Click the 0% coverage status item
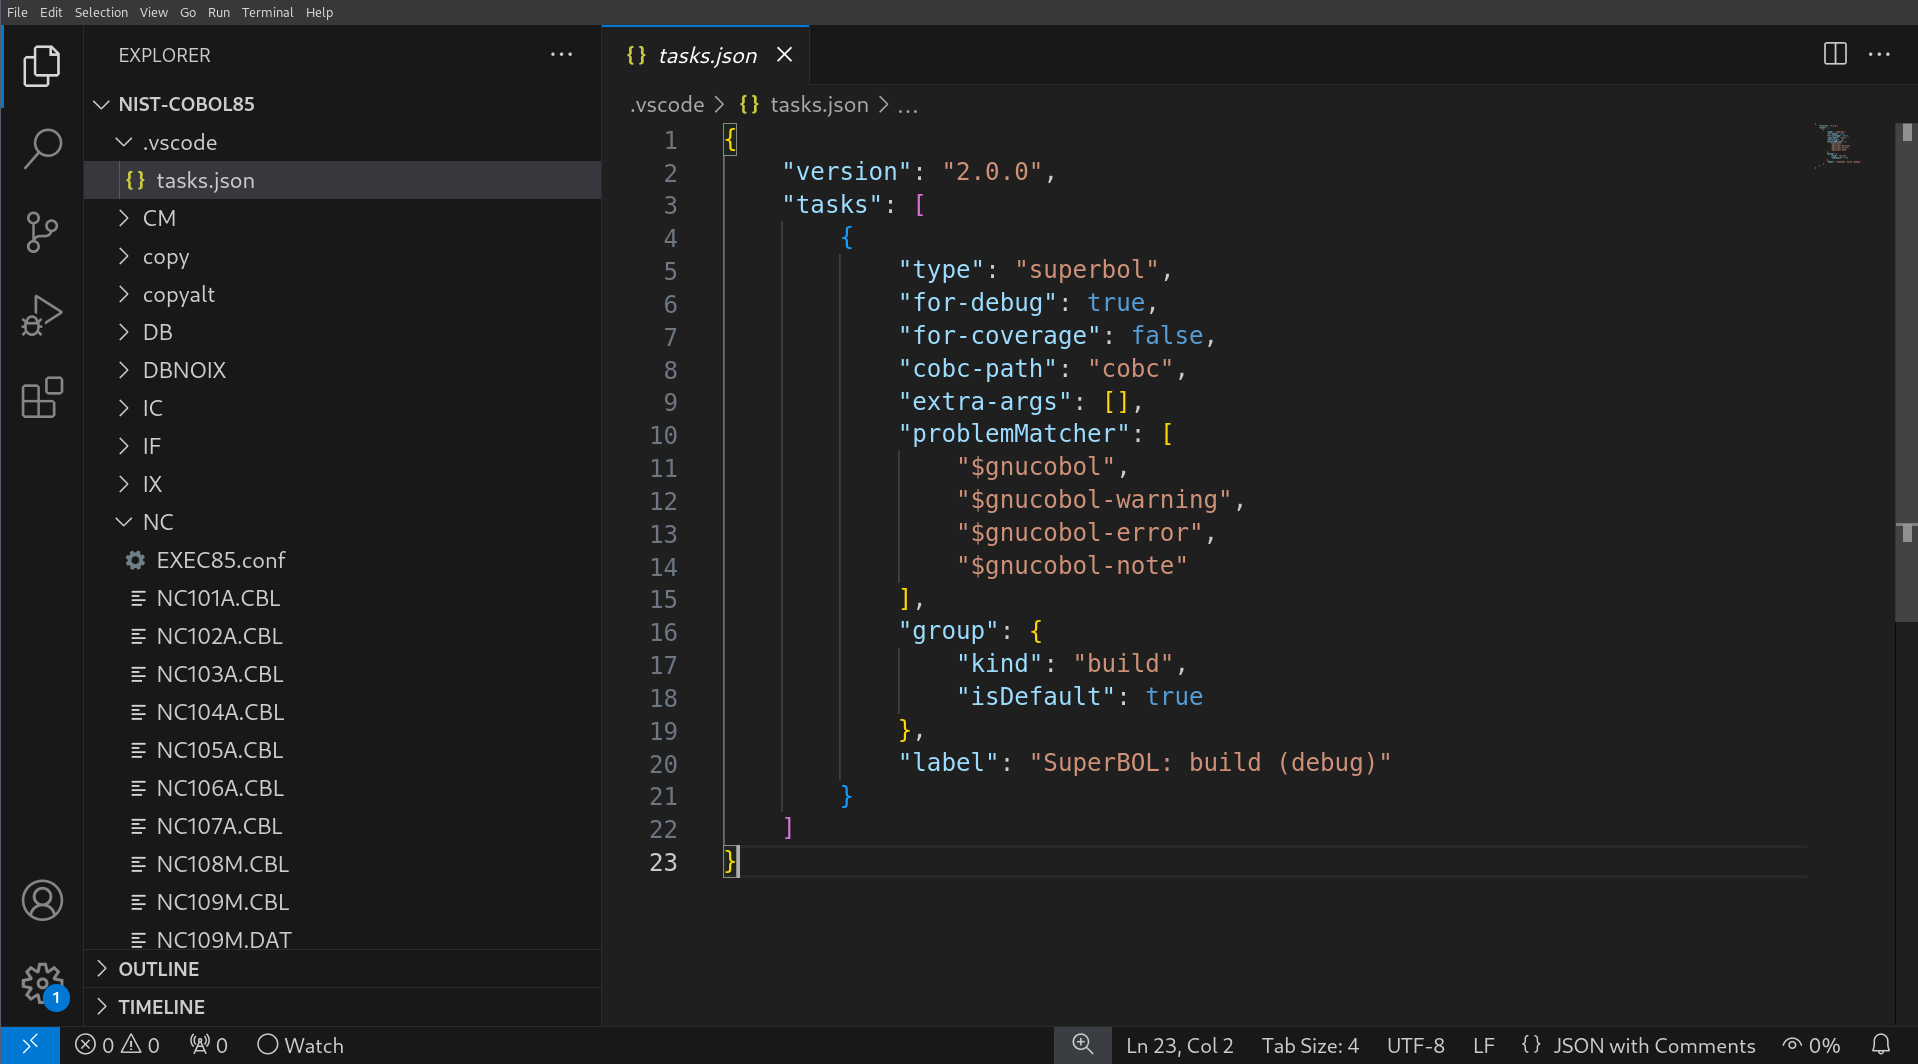1918x1064 pixels. pyautogui.click(x=1811, y=1045)
